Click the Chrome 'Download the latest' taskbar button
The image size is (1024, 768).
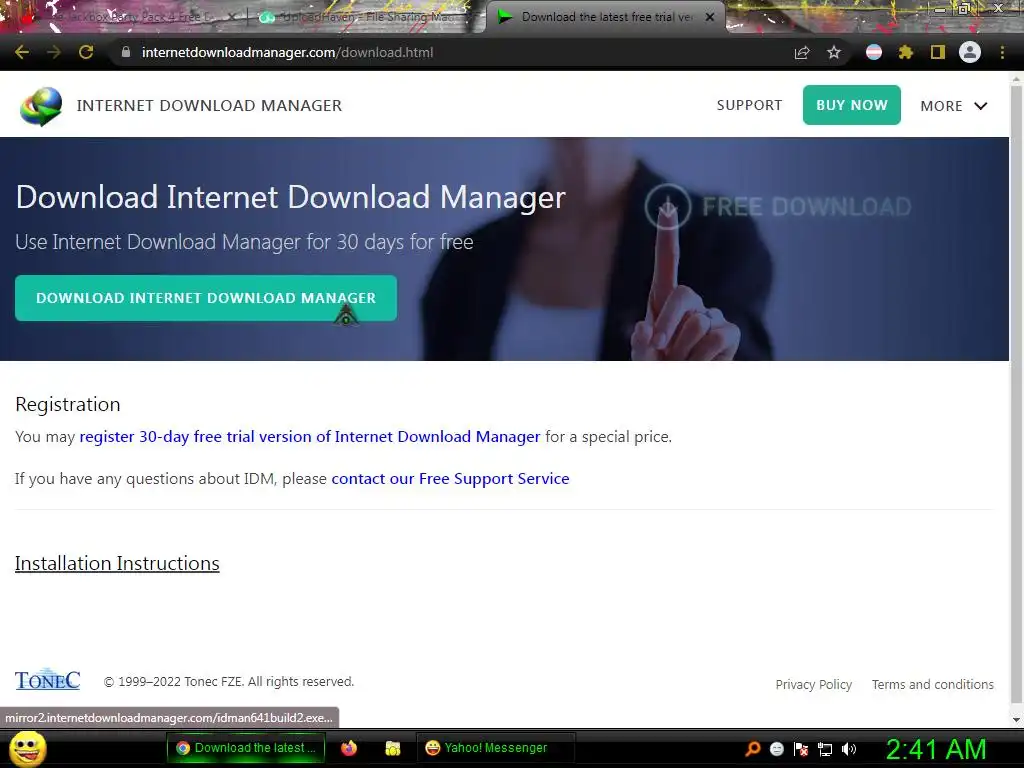pyautogui.click(x=248, y=748)
